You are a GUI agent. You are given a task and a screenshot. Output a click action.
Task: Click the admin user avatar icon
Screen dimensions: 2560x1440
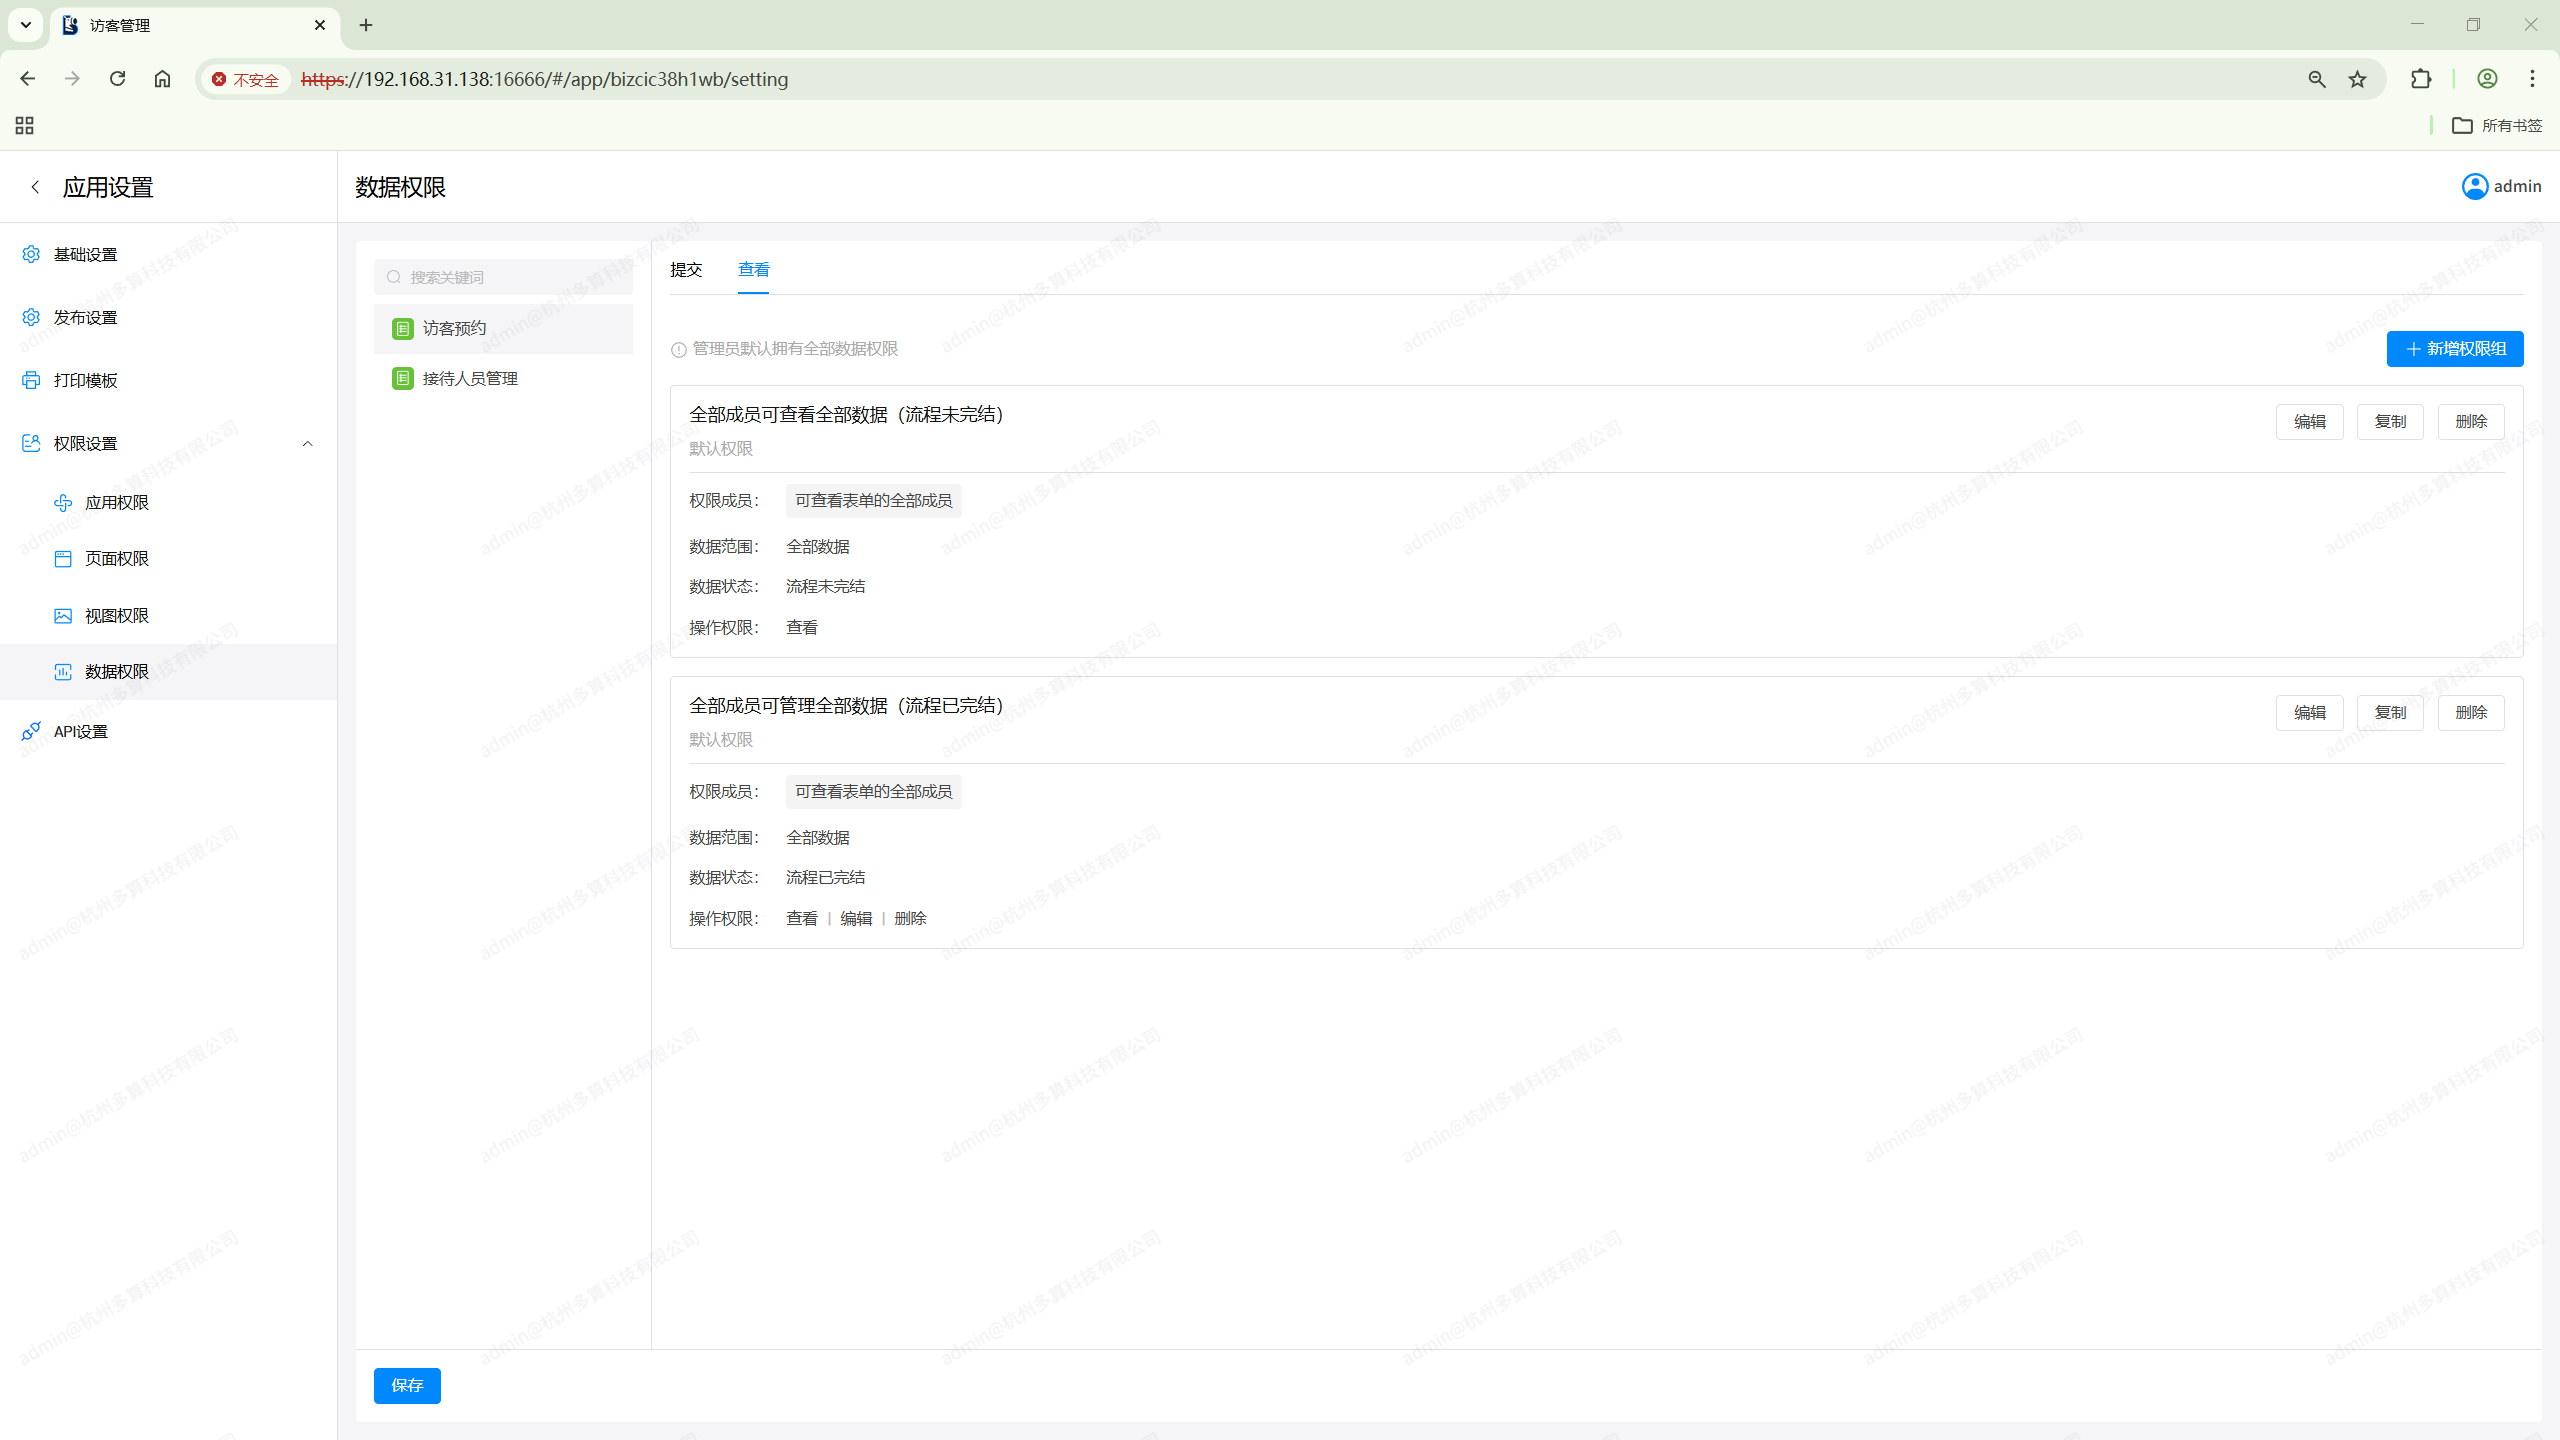tap(2475, 186)
